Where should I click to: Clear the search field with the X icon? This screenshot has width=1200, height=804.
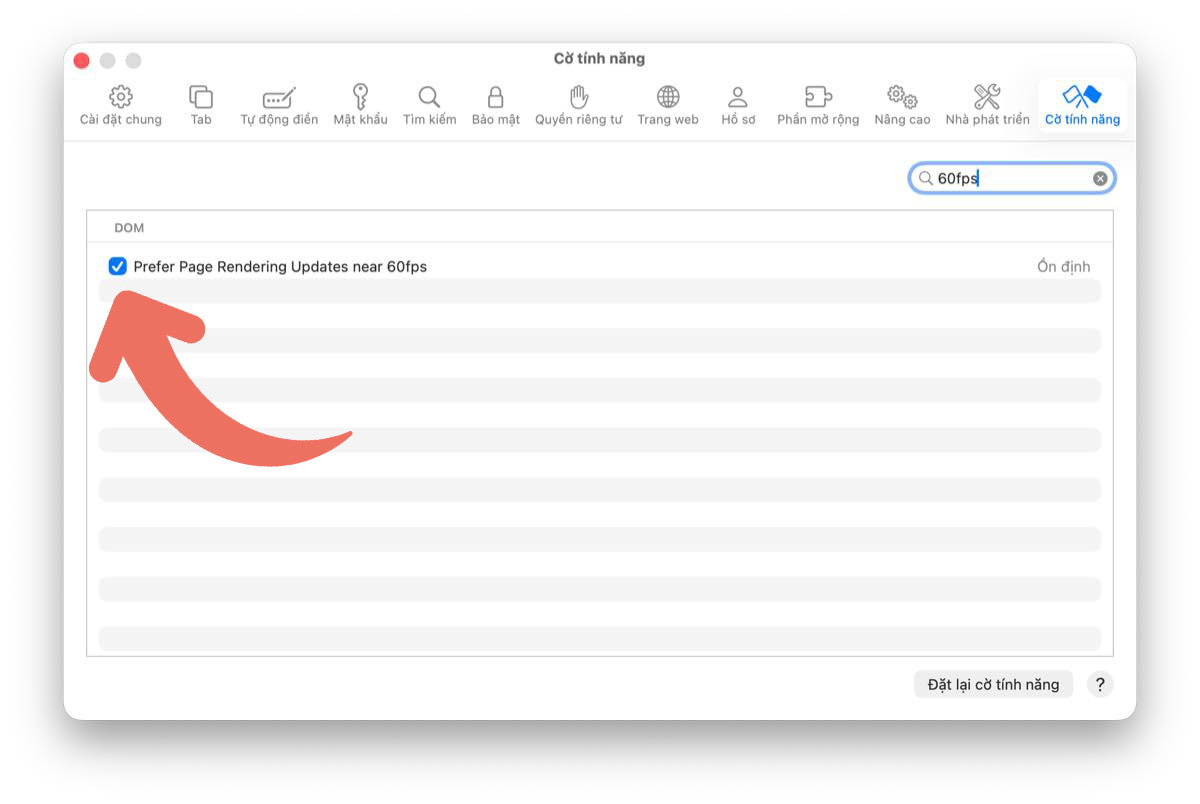(1100, 179)
